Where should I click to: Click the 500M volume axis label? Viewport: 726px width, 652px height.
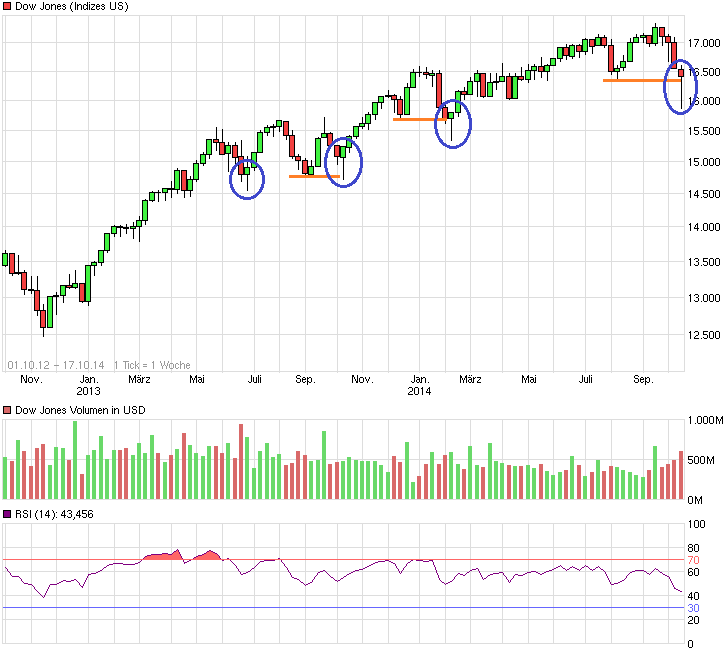click(701, 460)
